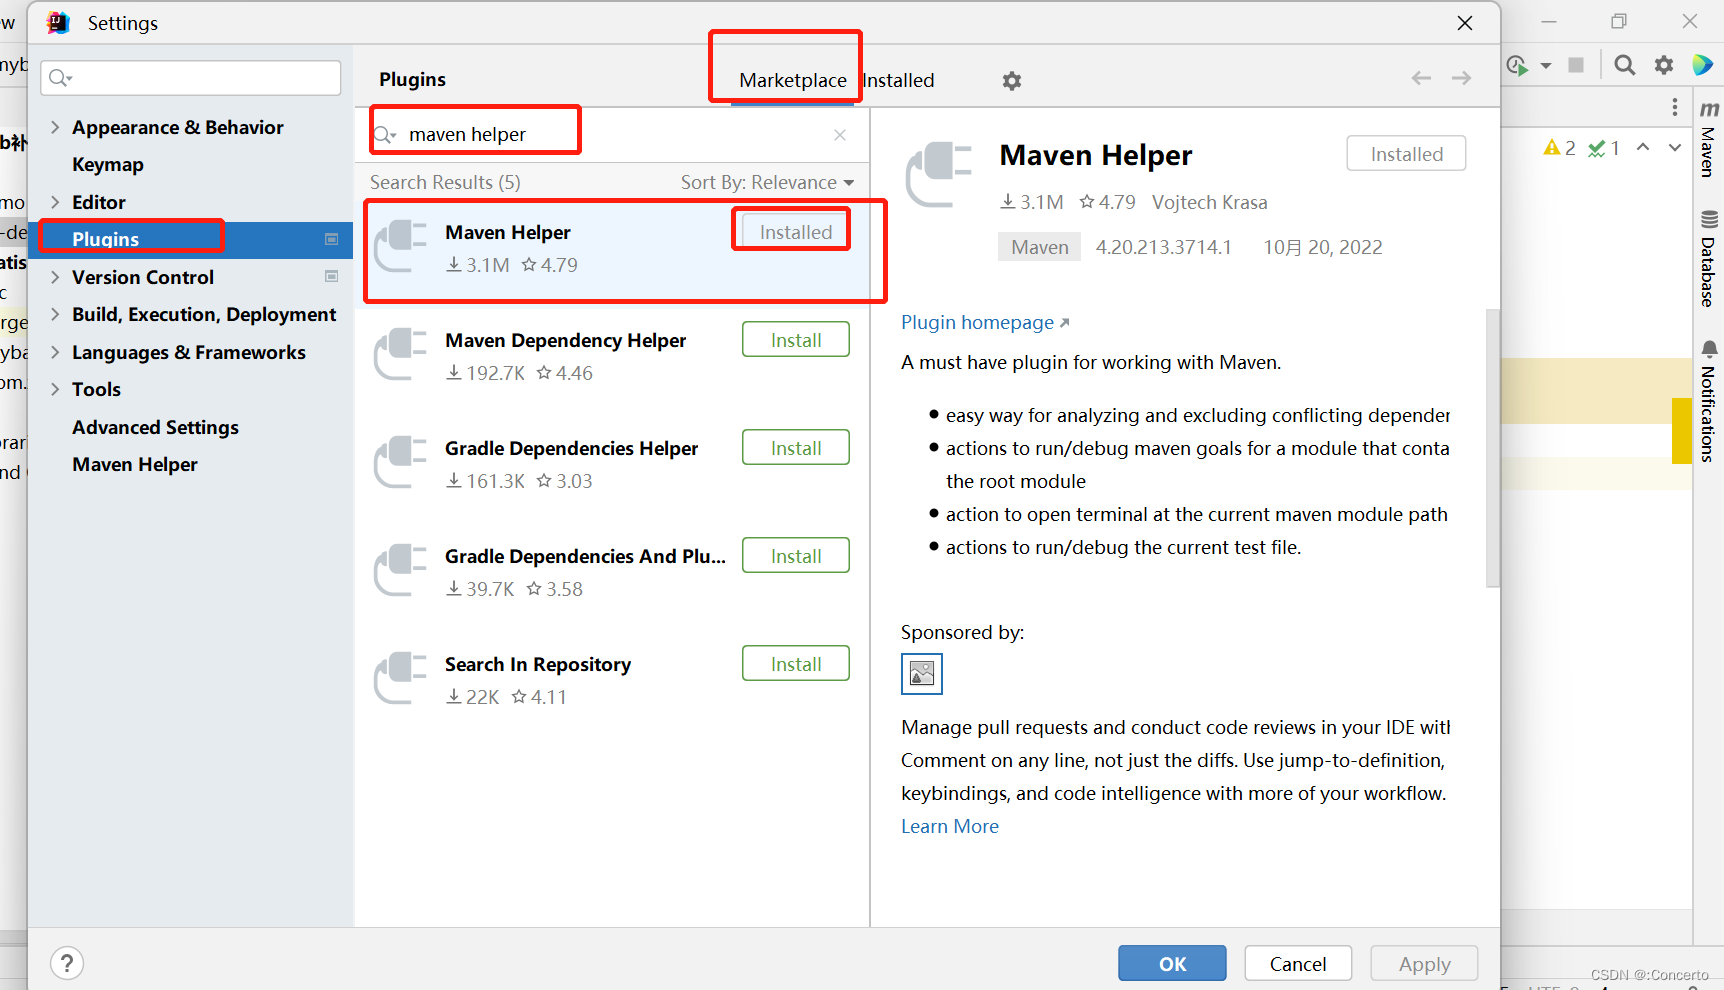Image resolution: width=1724 pixels, height=990 pixels.
Task: Click the run with coverage icon in IDE toolbar
Action: point(1517,65)
